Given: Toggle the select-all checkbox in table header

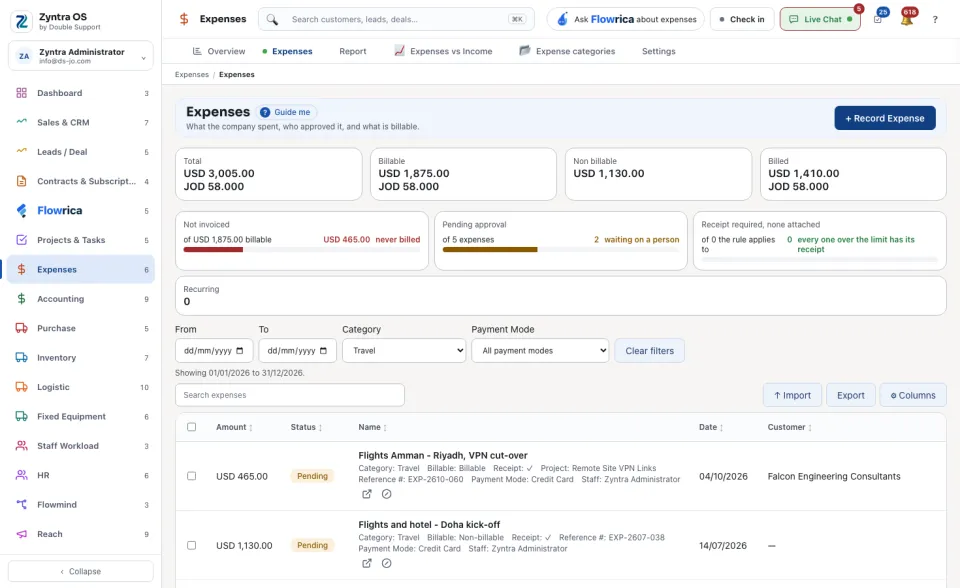Looking at the screenshot, I should point(192,427).
